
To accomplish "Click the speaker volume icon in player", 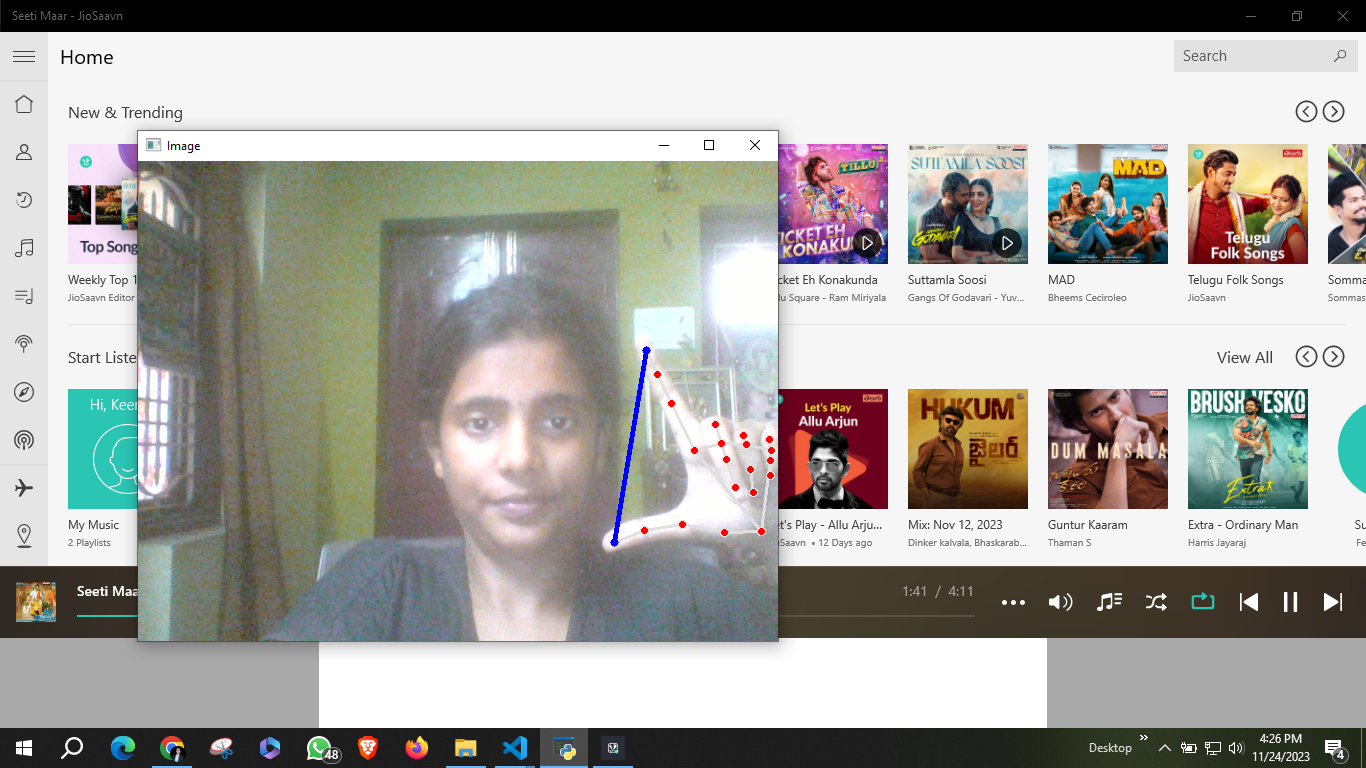I will point(1060,601).
